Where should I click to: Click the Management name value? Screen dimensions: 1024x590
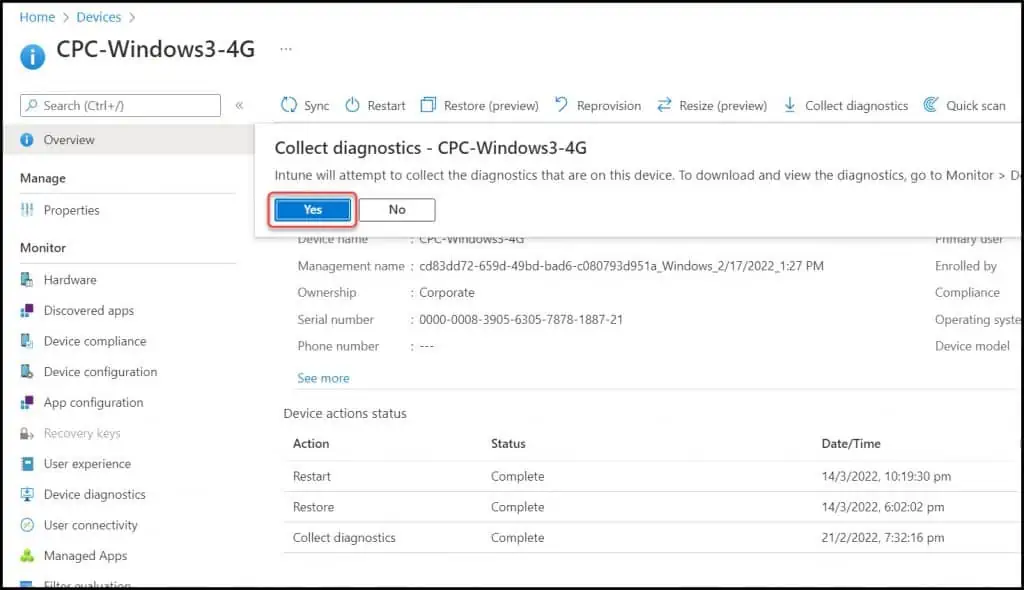pos(621,266)
